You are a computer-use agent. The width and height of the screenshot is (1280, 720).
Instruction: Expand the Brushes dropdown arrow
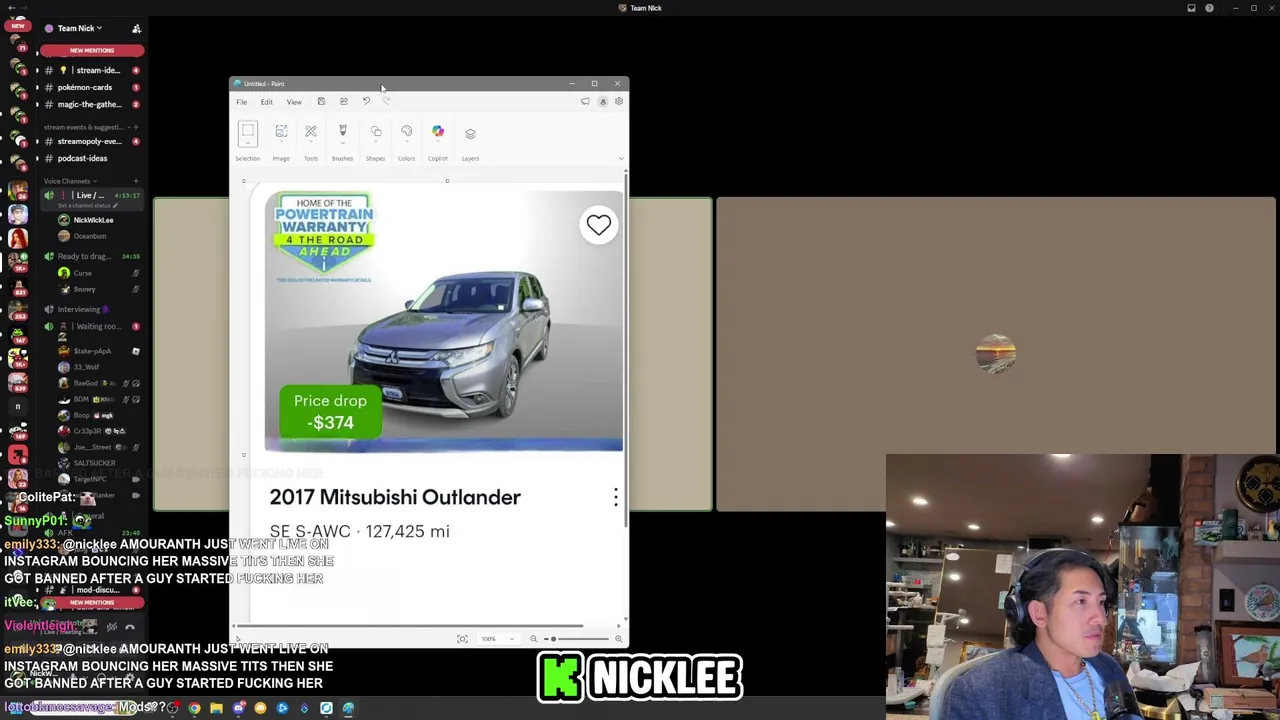click(342, 145)
